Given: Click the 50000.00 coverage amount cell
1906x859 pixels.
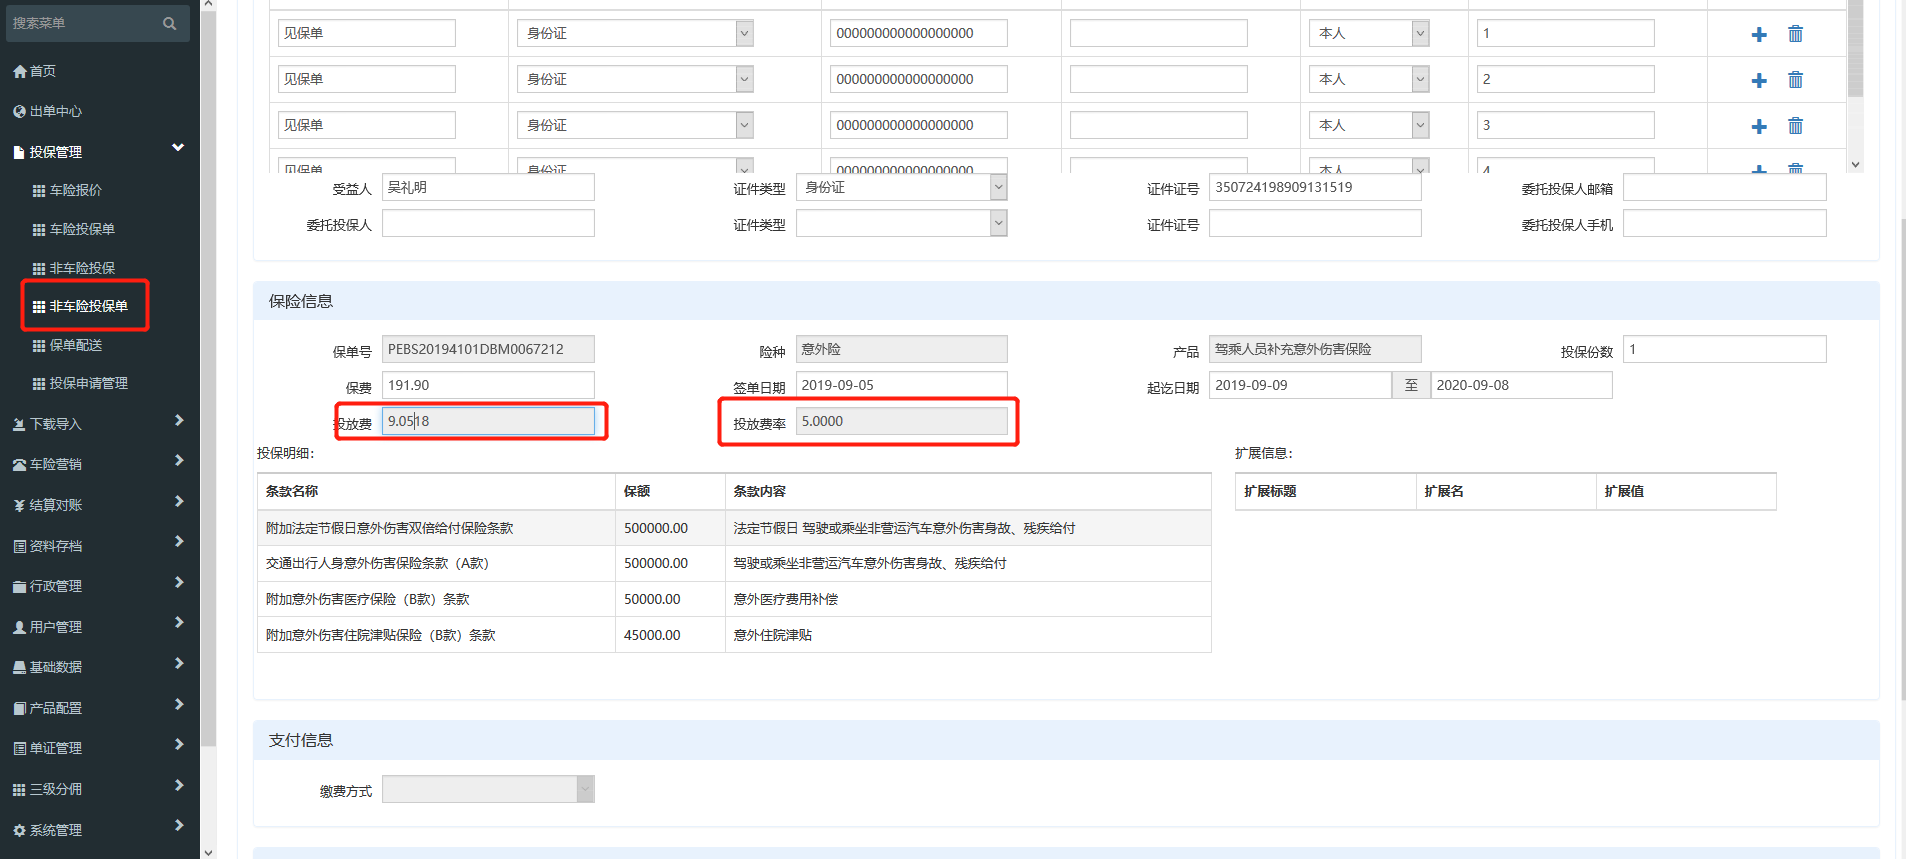Looking at the screenshot, I should [x=670, y=599].
